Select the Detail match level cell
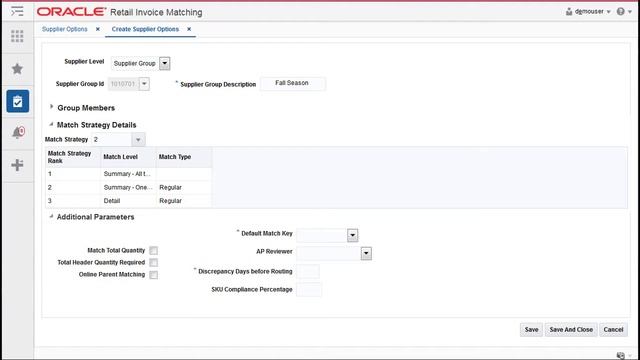 pyautogui.click(x=128, y=201)
